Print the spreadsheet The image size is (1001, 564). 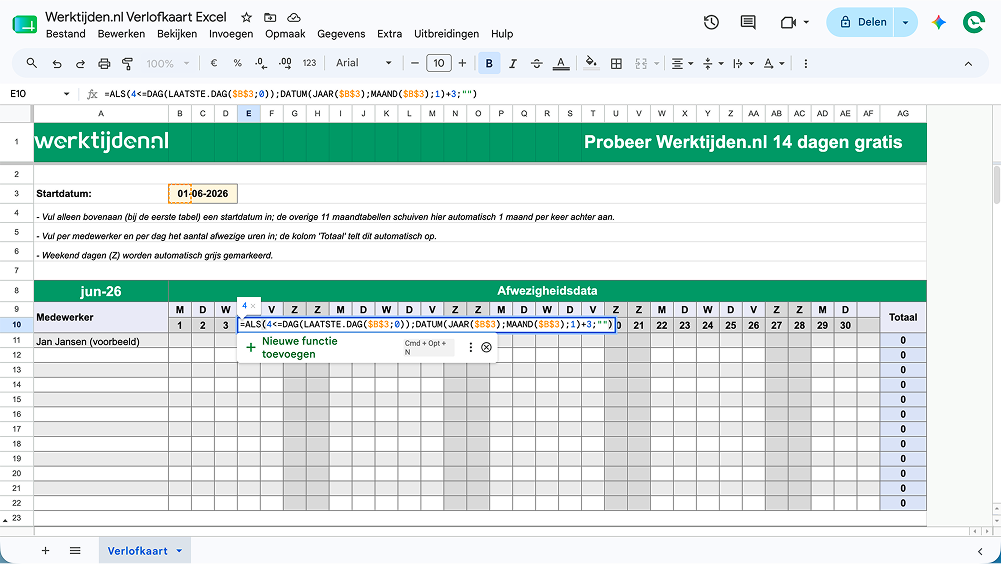[104, 63]
